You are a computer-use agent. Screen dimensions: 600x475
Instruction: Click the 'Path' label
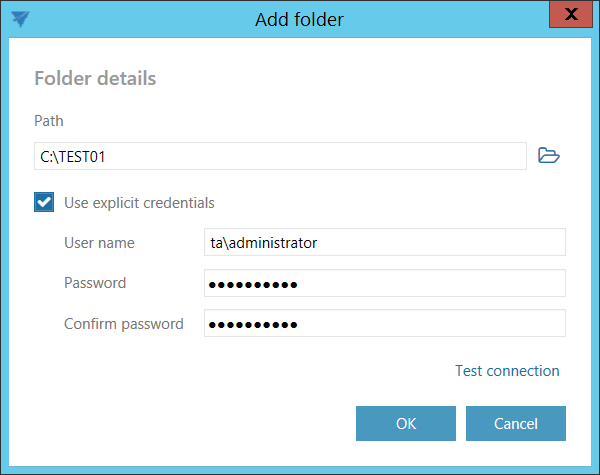click(49, 121)
